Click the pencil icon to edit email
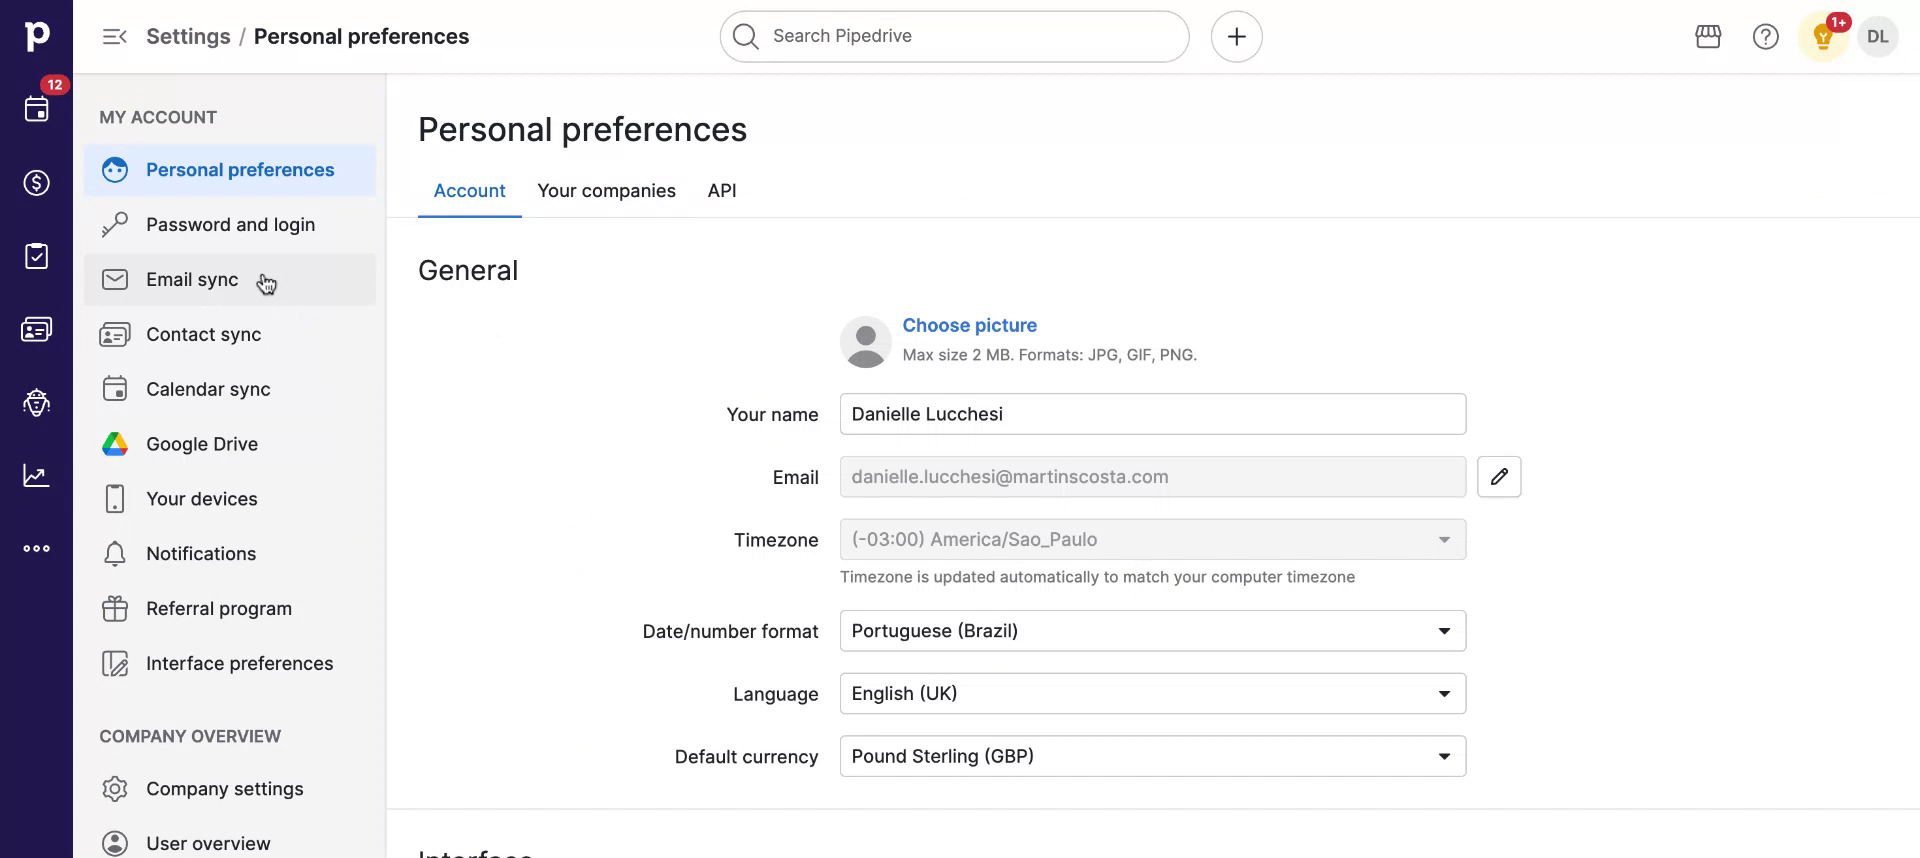This screenshot has height=858, width=1920. click(1499, 477)
